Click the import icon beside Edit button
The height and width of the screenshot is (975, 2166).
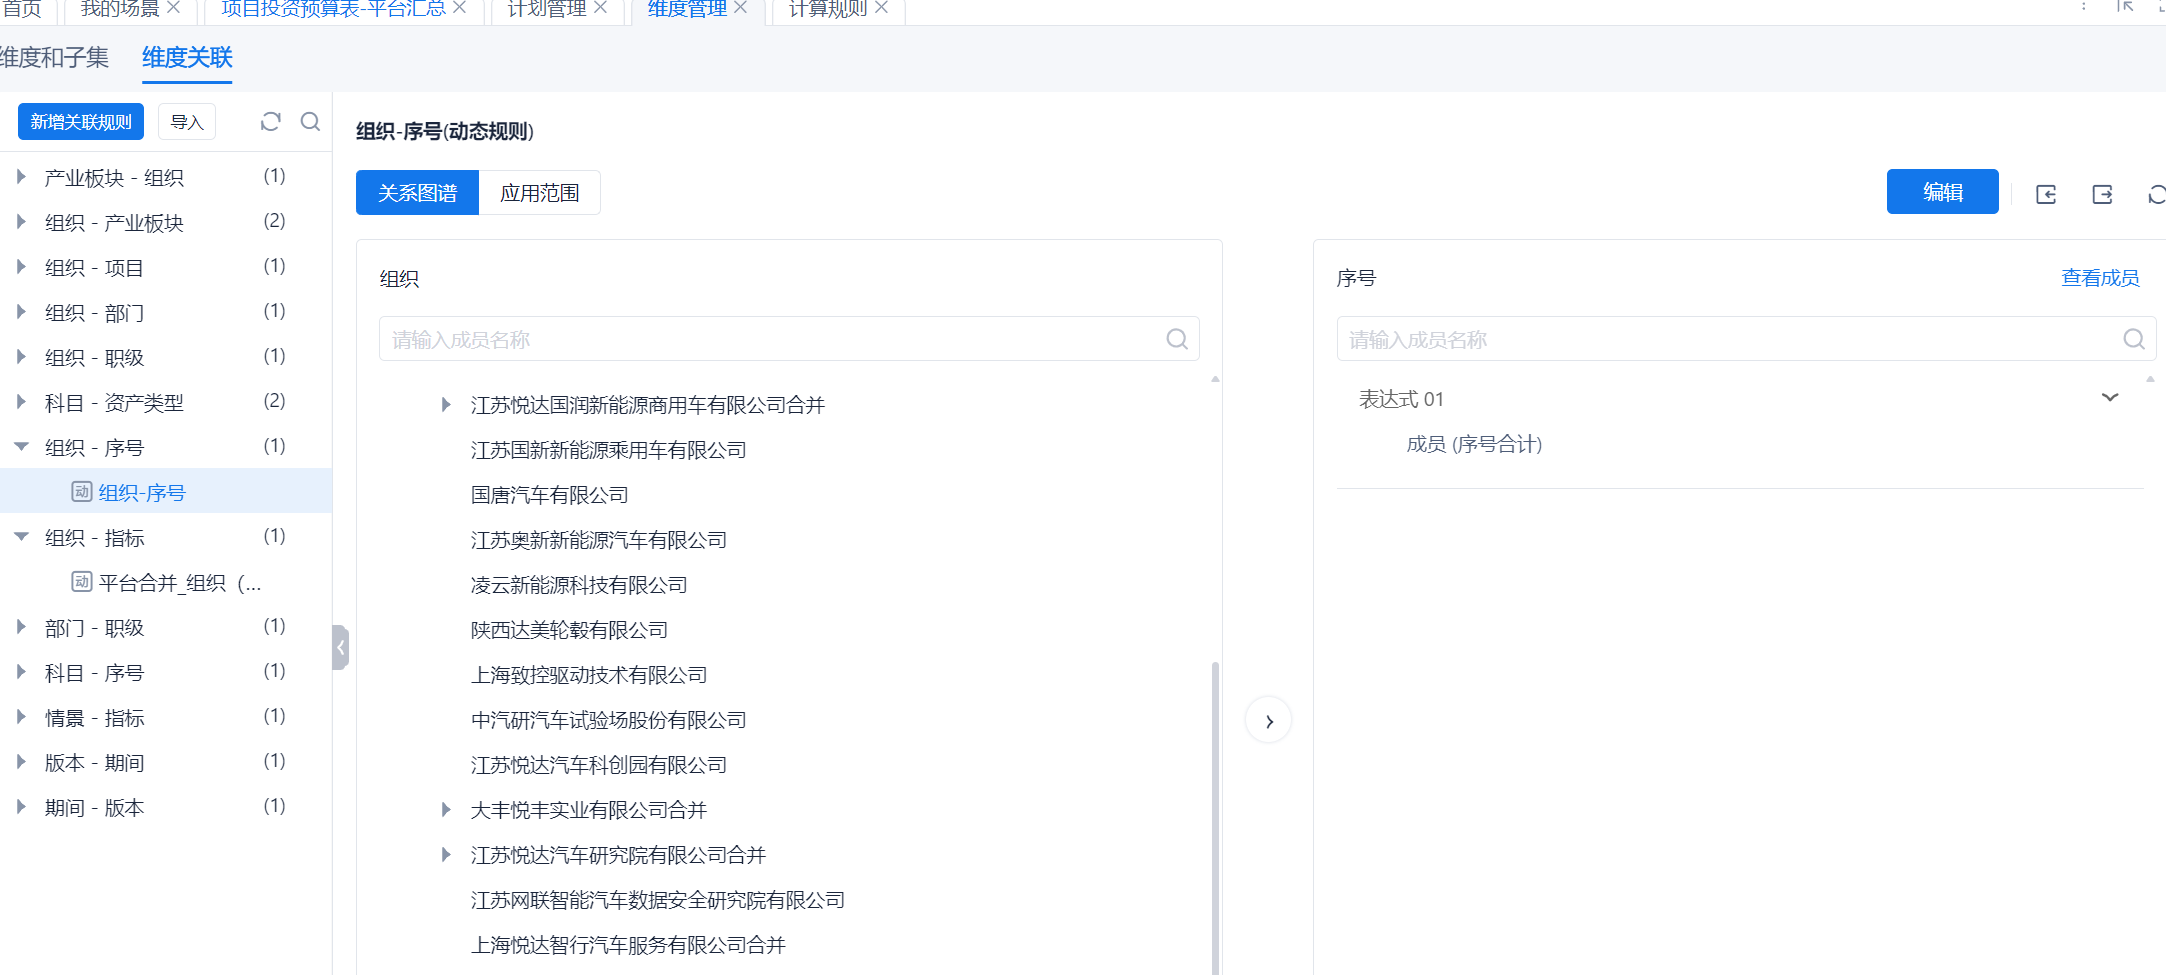[x=2046, y=194]
